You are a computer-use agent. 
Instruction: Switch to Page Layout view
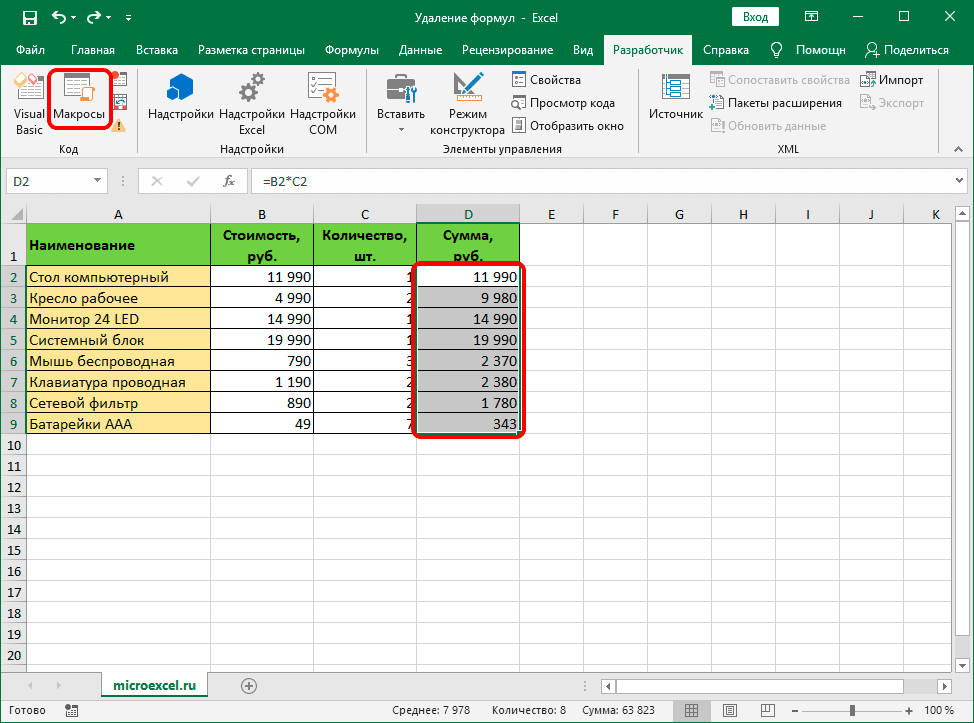tap(729, 710)
